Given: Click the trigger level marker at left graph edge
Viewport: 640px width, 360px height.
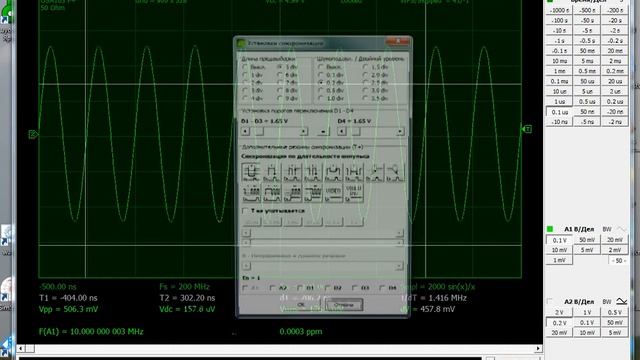Looking at the screenshot, I should (x=33, y=134).
